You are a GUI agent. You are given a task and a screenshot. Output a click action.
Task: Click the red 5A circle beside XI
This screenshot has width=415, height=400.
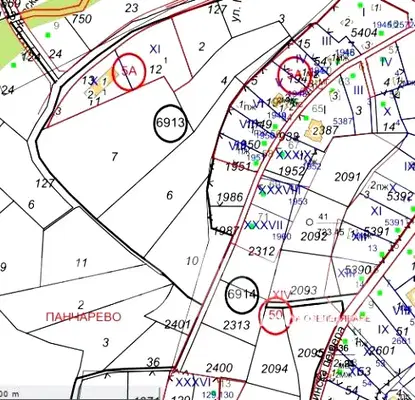129,71
